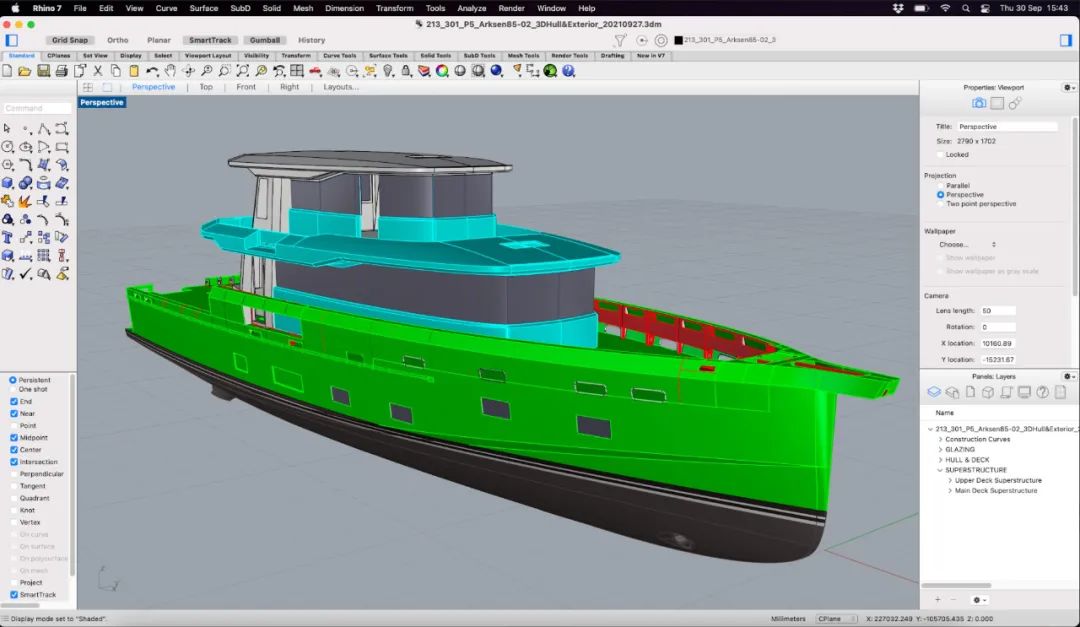Click the Undo arrow icon
Viewport: 1080px width, 627px height.
(152, 71)
